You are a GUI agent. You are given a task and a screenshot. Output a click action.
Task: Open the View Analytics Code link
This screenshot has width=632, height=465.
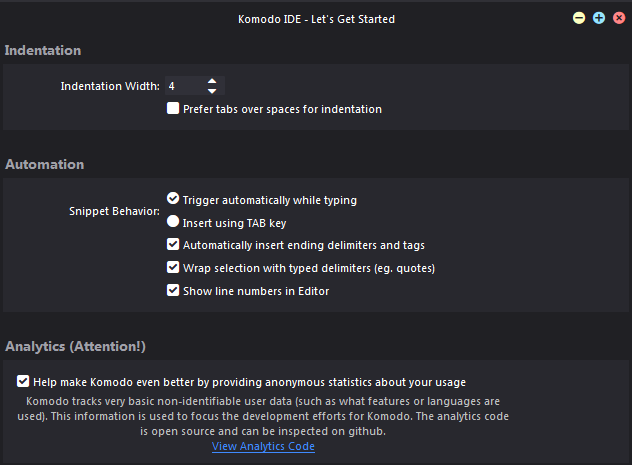(263, 447)
